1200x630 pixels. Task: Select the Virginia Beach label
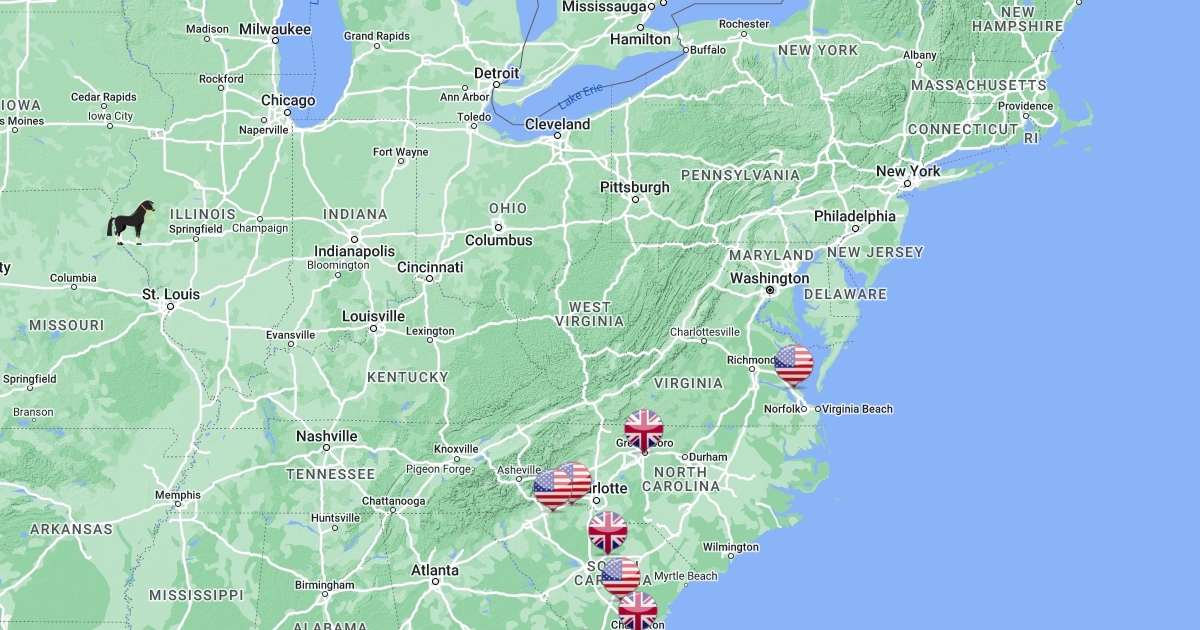pyautogui.click(x=858, y=408)
